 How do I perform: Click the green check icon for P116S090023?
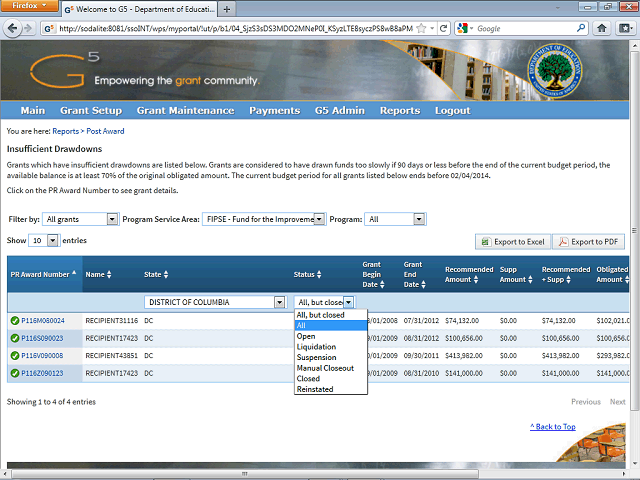tap(15, 338)
